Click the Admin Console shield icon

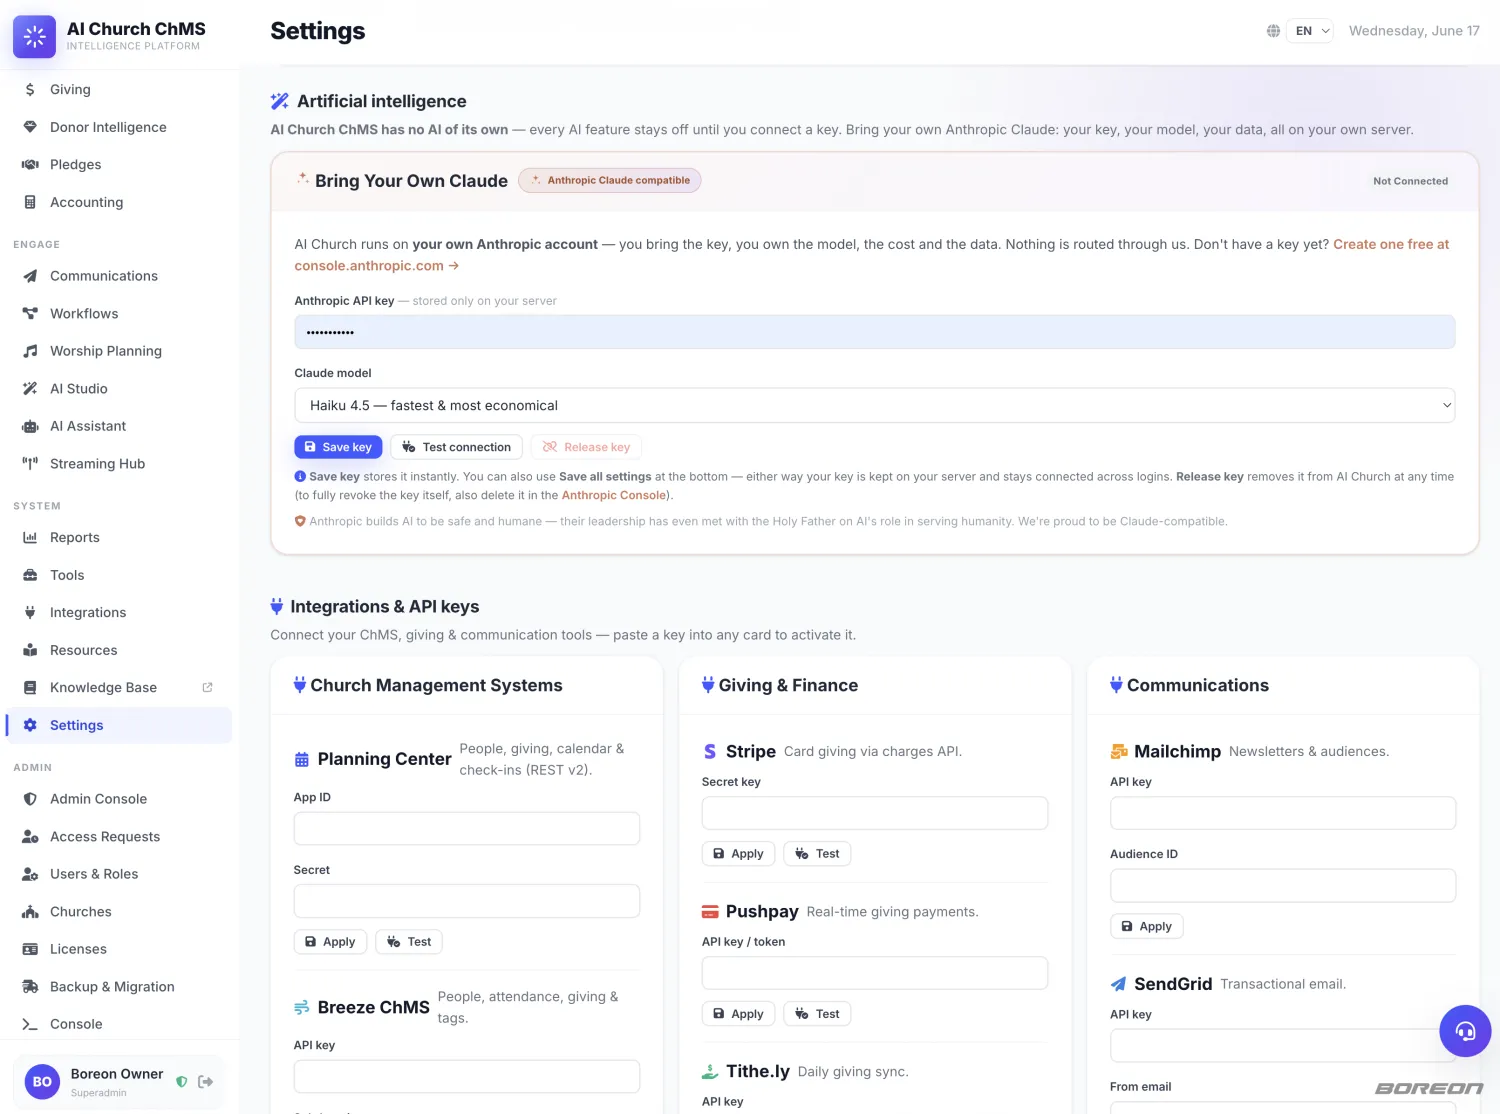tap(30, 799)
